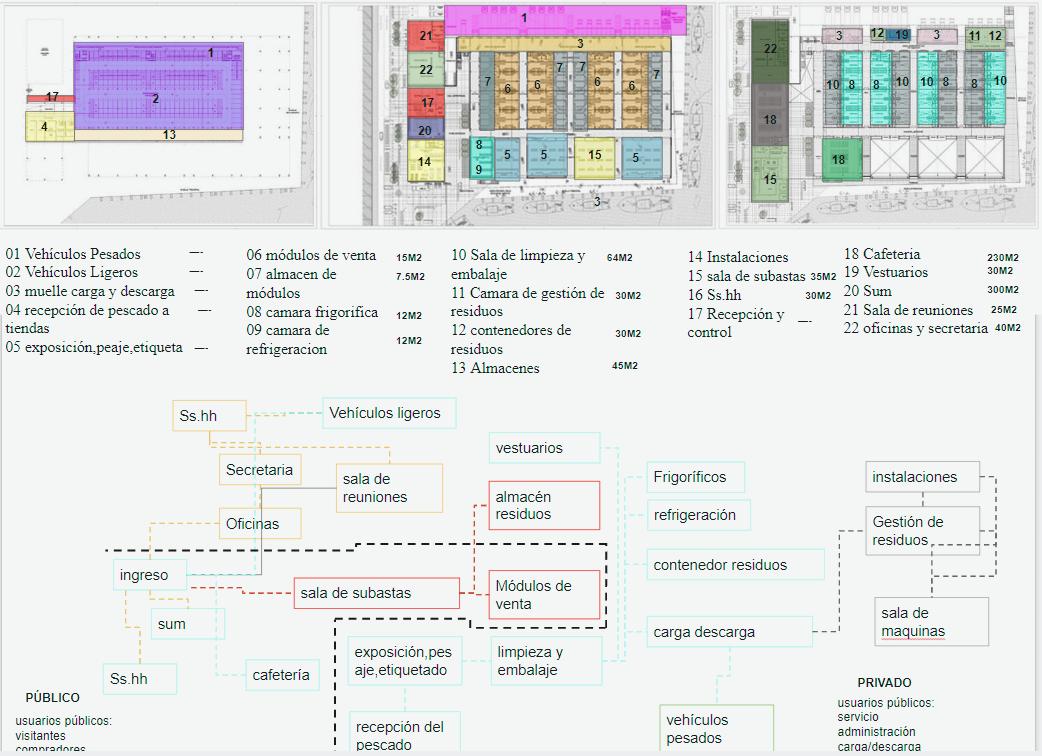Select legend entry 19 Vestuarios
Image resolution: width=1042 pixels, height=756 pixels.
pos(885,272)
